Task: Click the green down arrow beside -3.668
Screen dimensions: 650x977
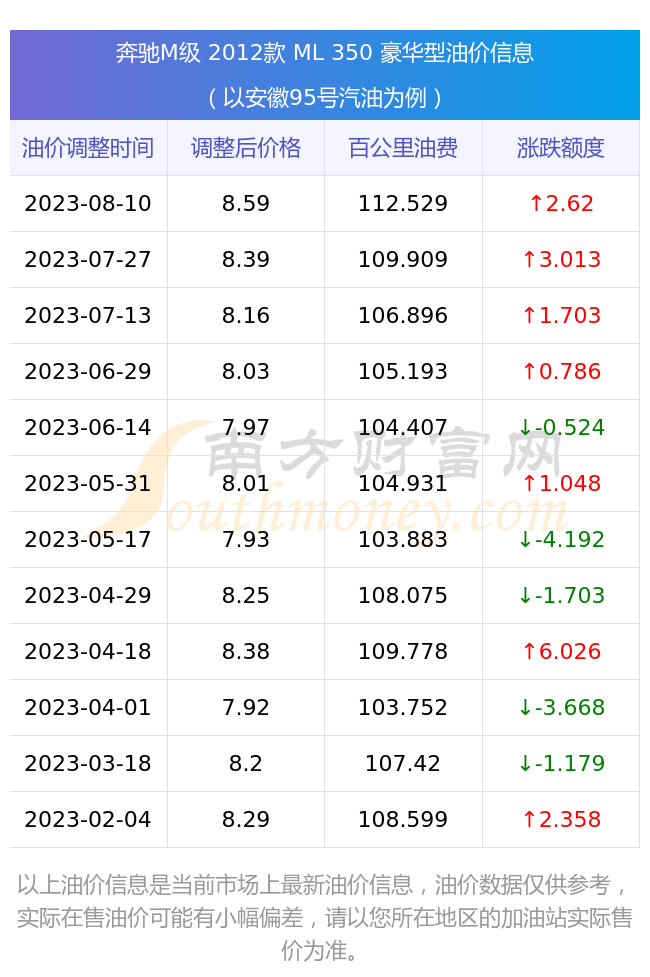Action: click(525, 708)
